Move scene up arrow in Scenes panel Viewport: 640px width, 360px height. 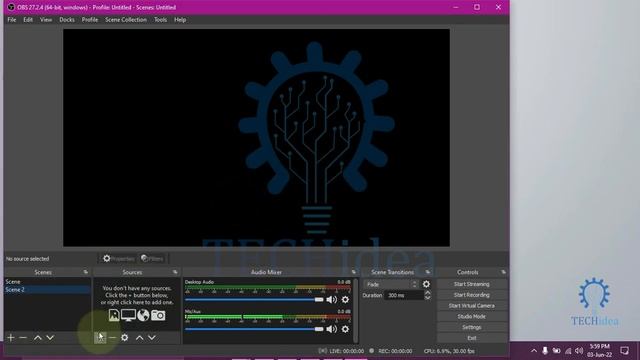coord(38,338)
